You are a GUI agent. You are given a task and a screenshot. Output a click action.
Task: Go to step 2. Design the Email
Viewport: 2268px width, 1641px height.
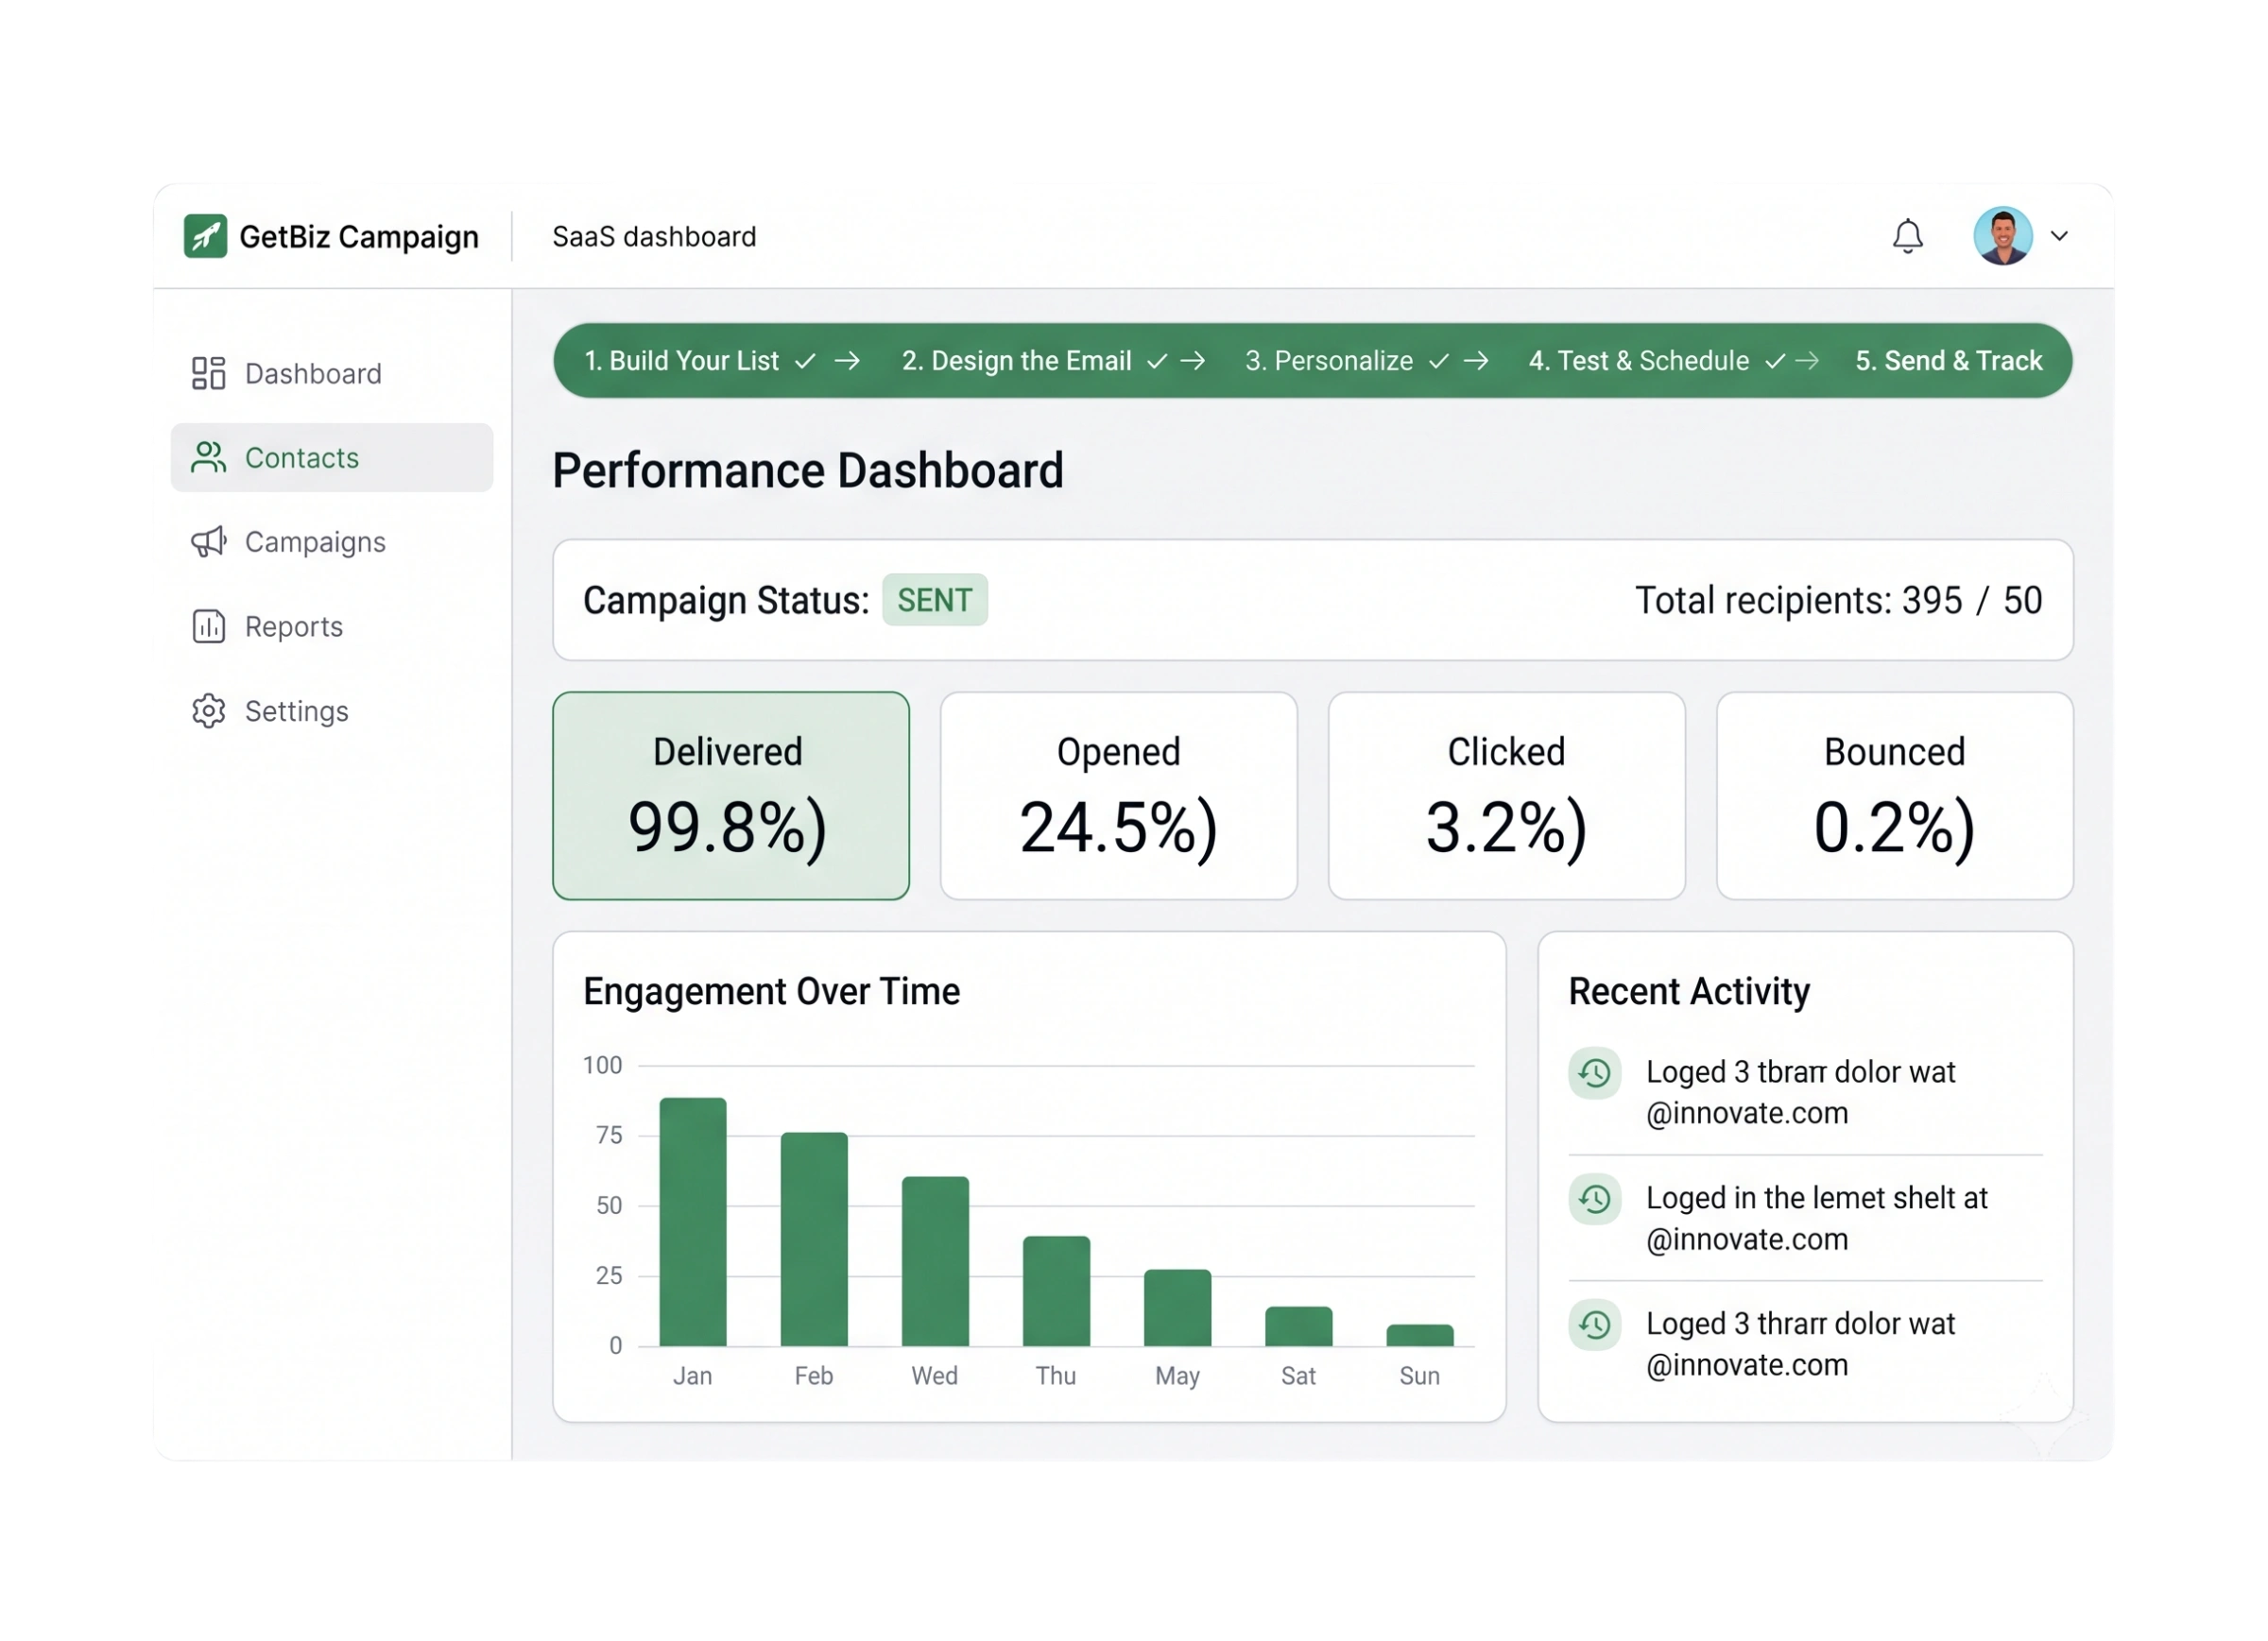coord(1016,360)
